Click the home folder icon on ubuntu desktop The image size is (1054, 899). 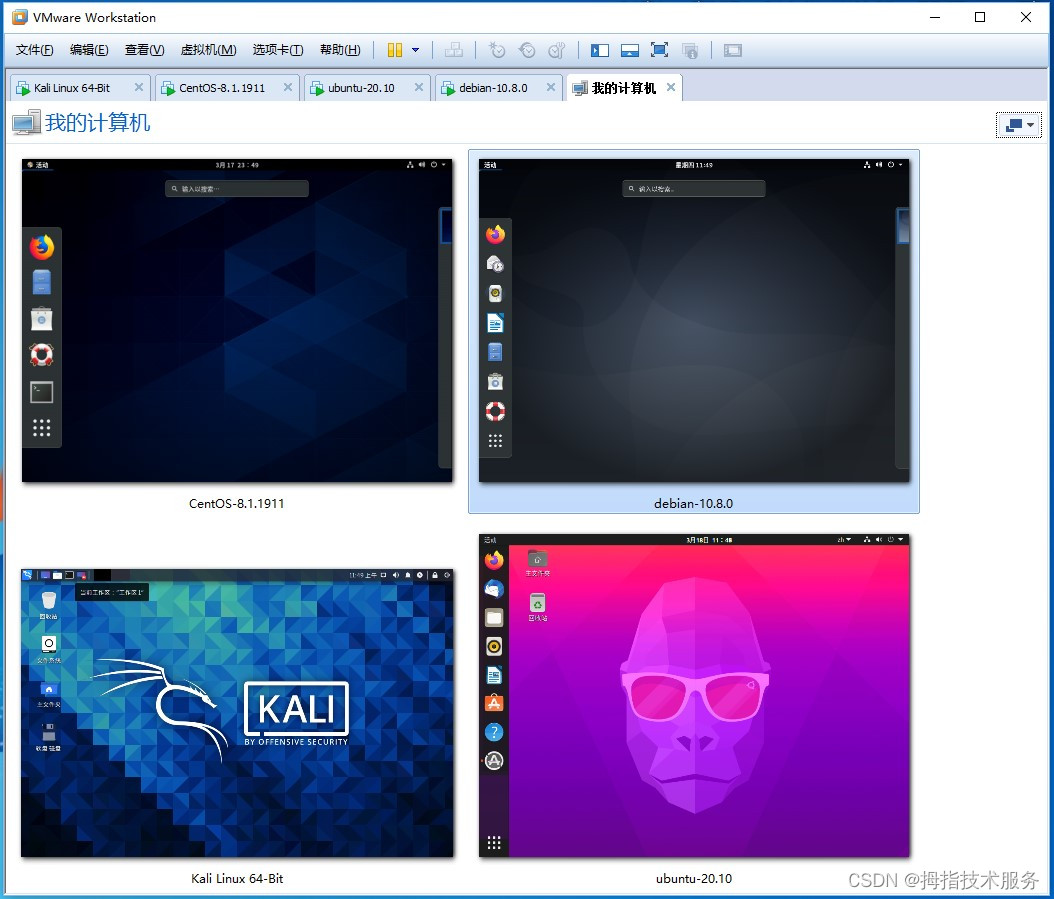coord(538,559)
